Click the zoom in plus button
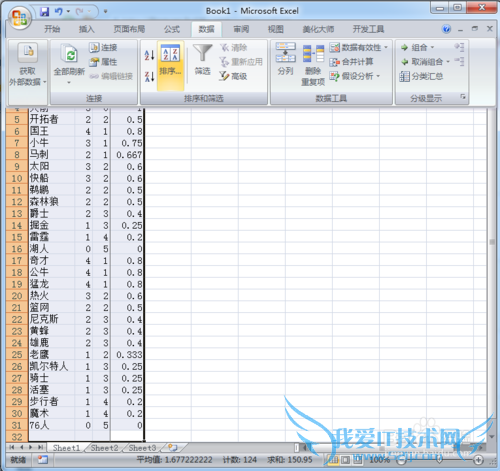Screen dimensions: 500x471 coord(479,460)
